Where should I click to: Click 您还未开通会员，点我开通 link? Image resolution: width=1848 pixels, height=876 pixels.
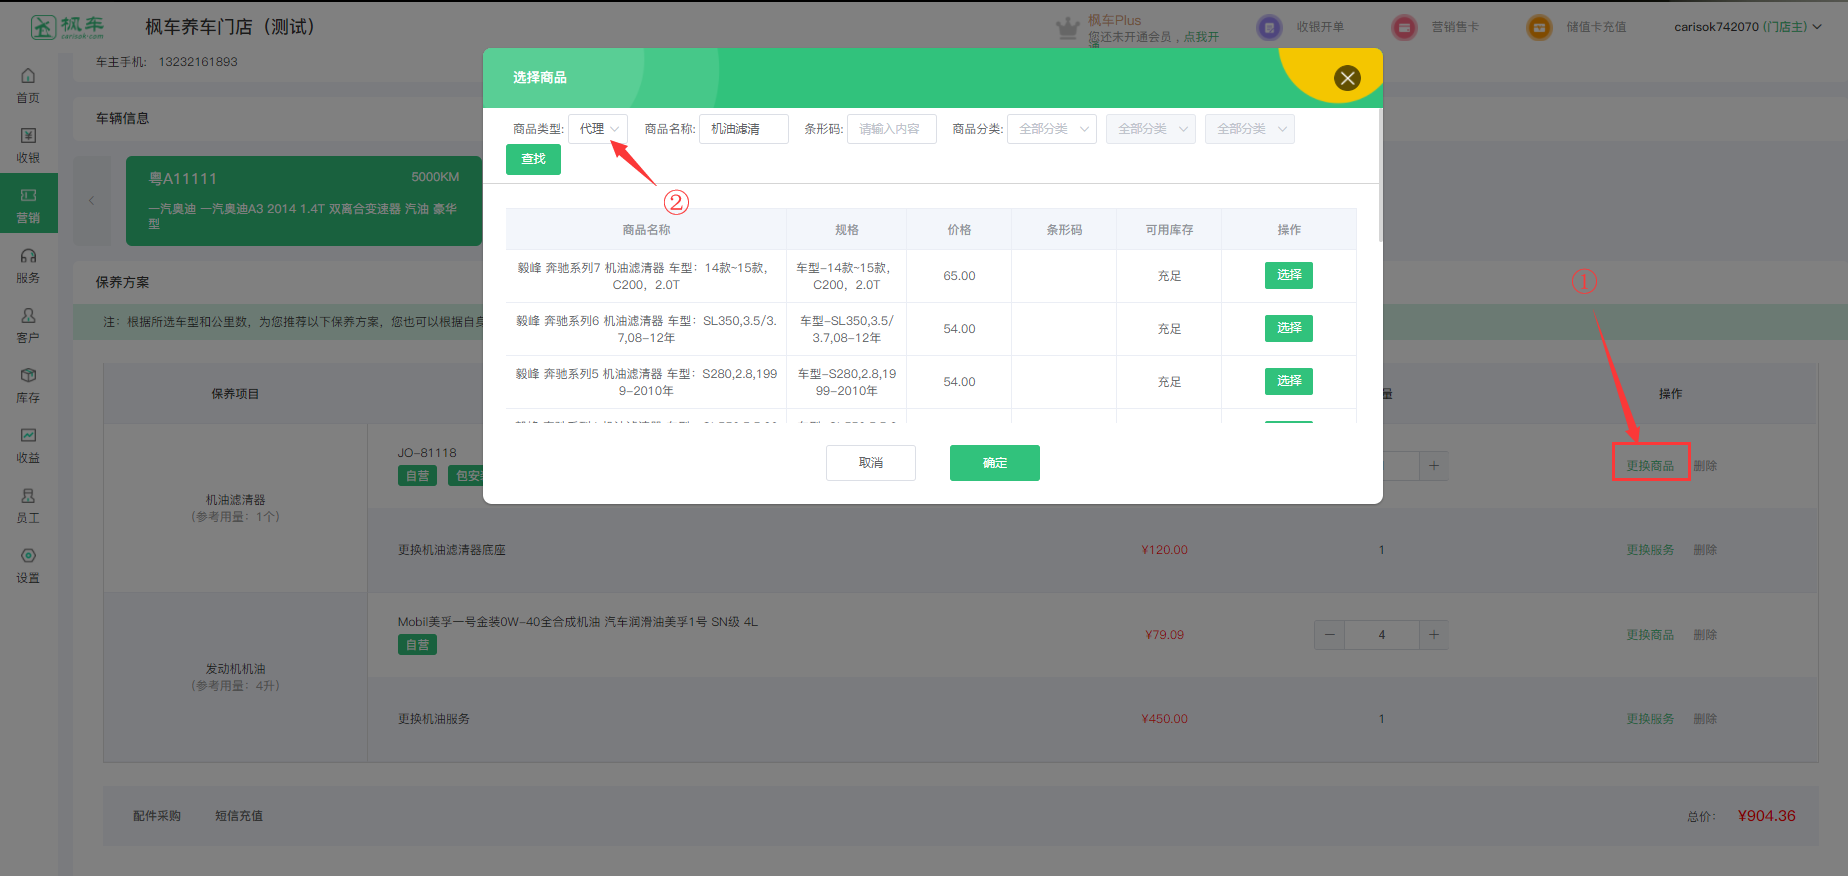[1154, 37]
